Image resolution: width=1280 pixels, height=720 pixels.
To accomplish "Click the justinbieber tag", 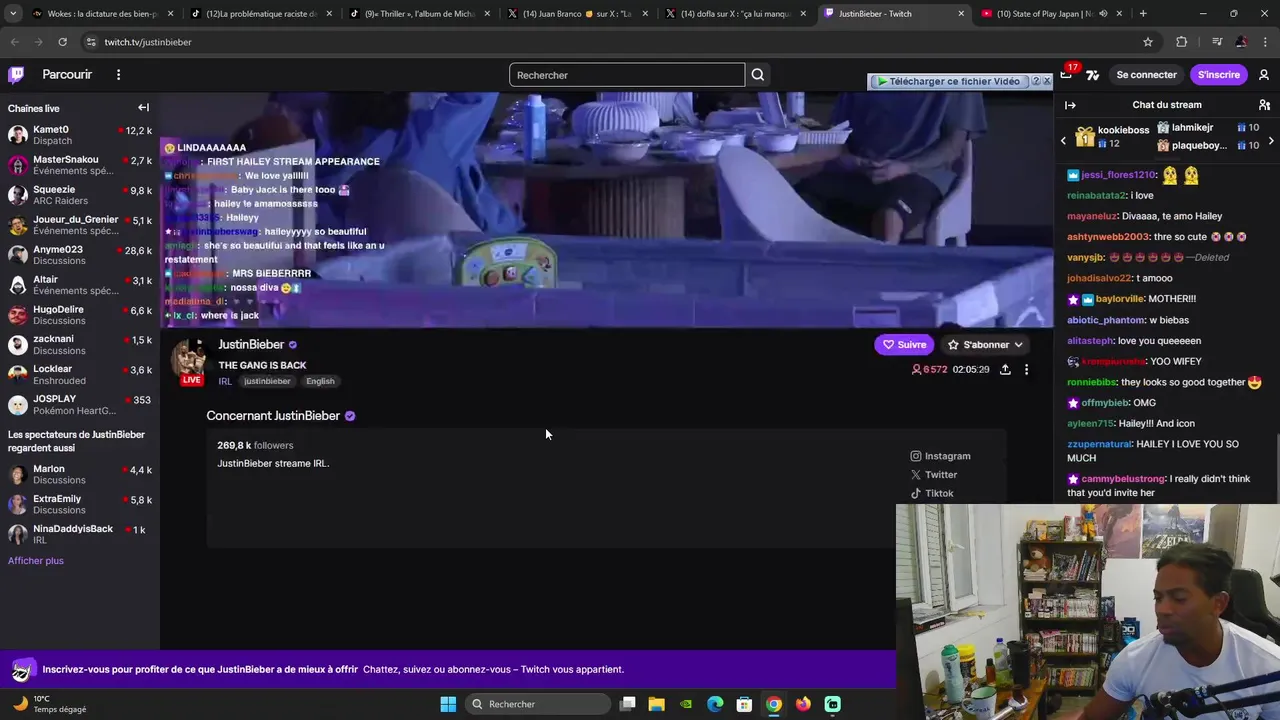I will click(267, 381).
